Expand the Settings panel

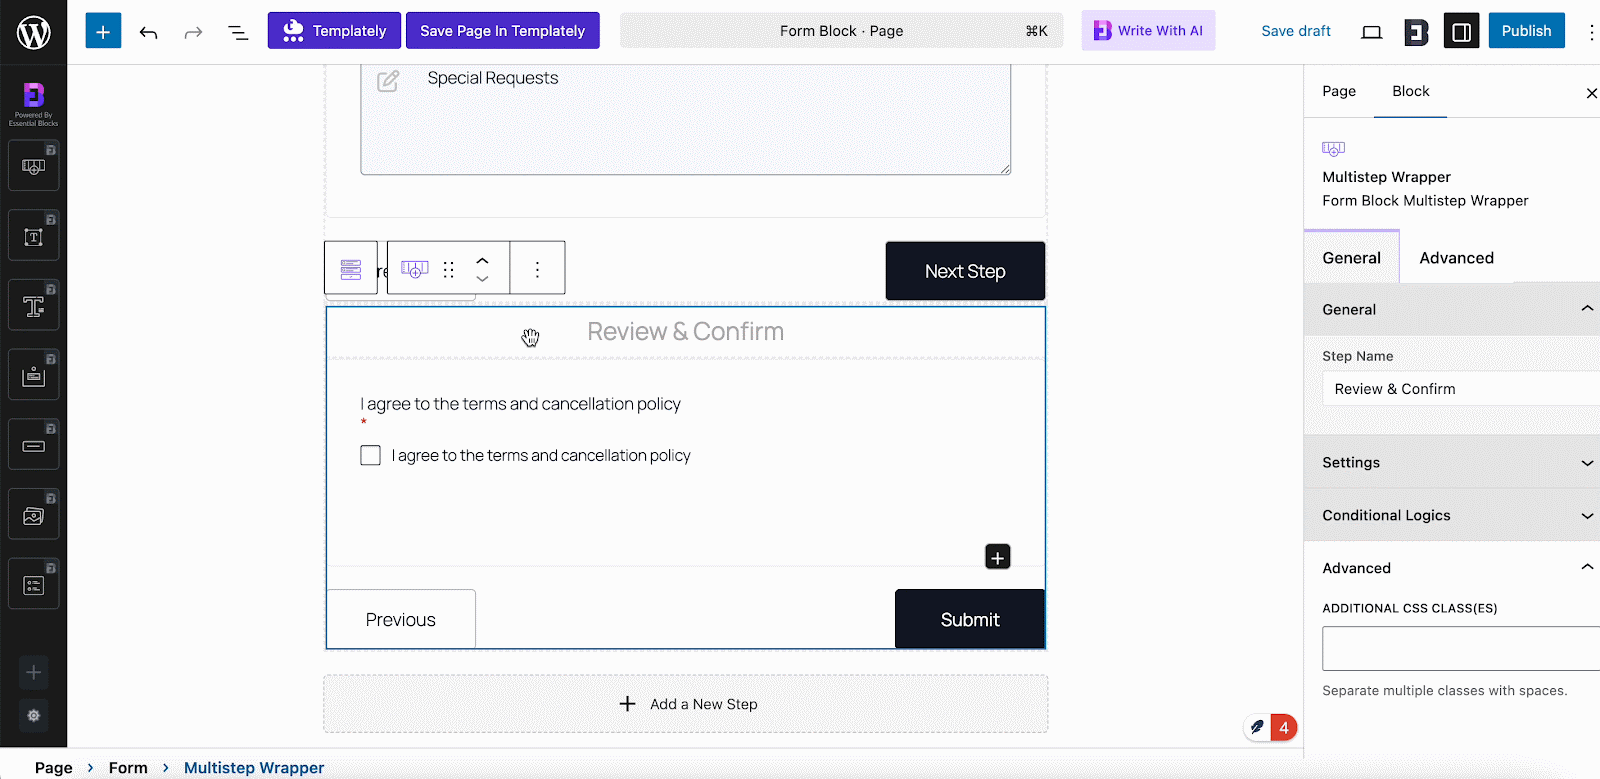click(1452, 462)
